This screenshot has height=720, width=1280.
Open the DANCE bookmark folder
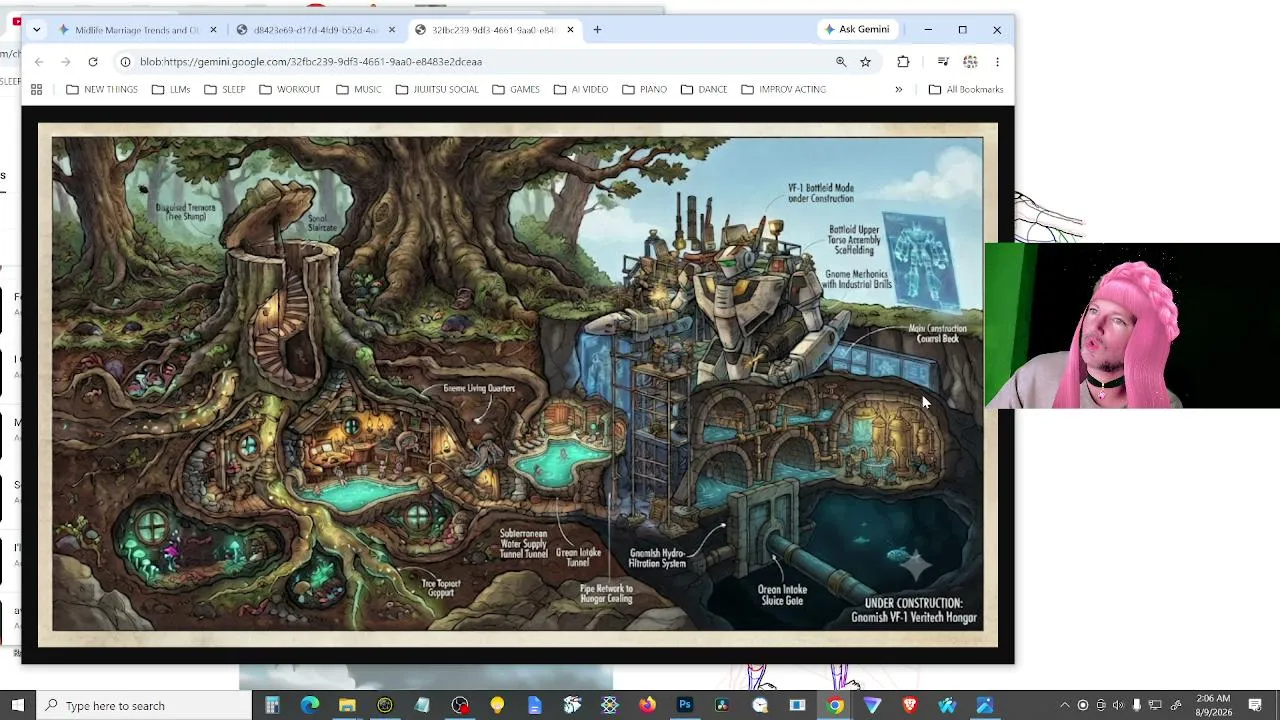coord(704,90)
